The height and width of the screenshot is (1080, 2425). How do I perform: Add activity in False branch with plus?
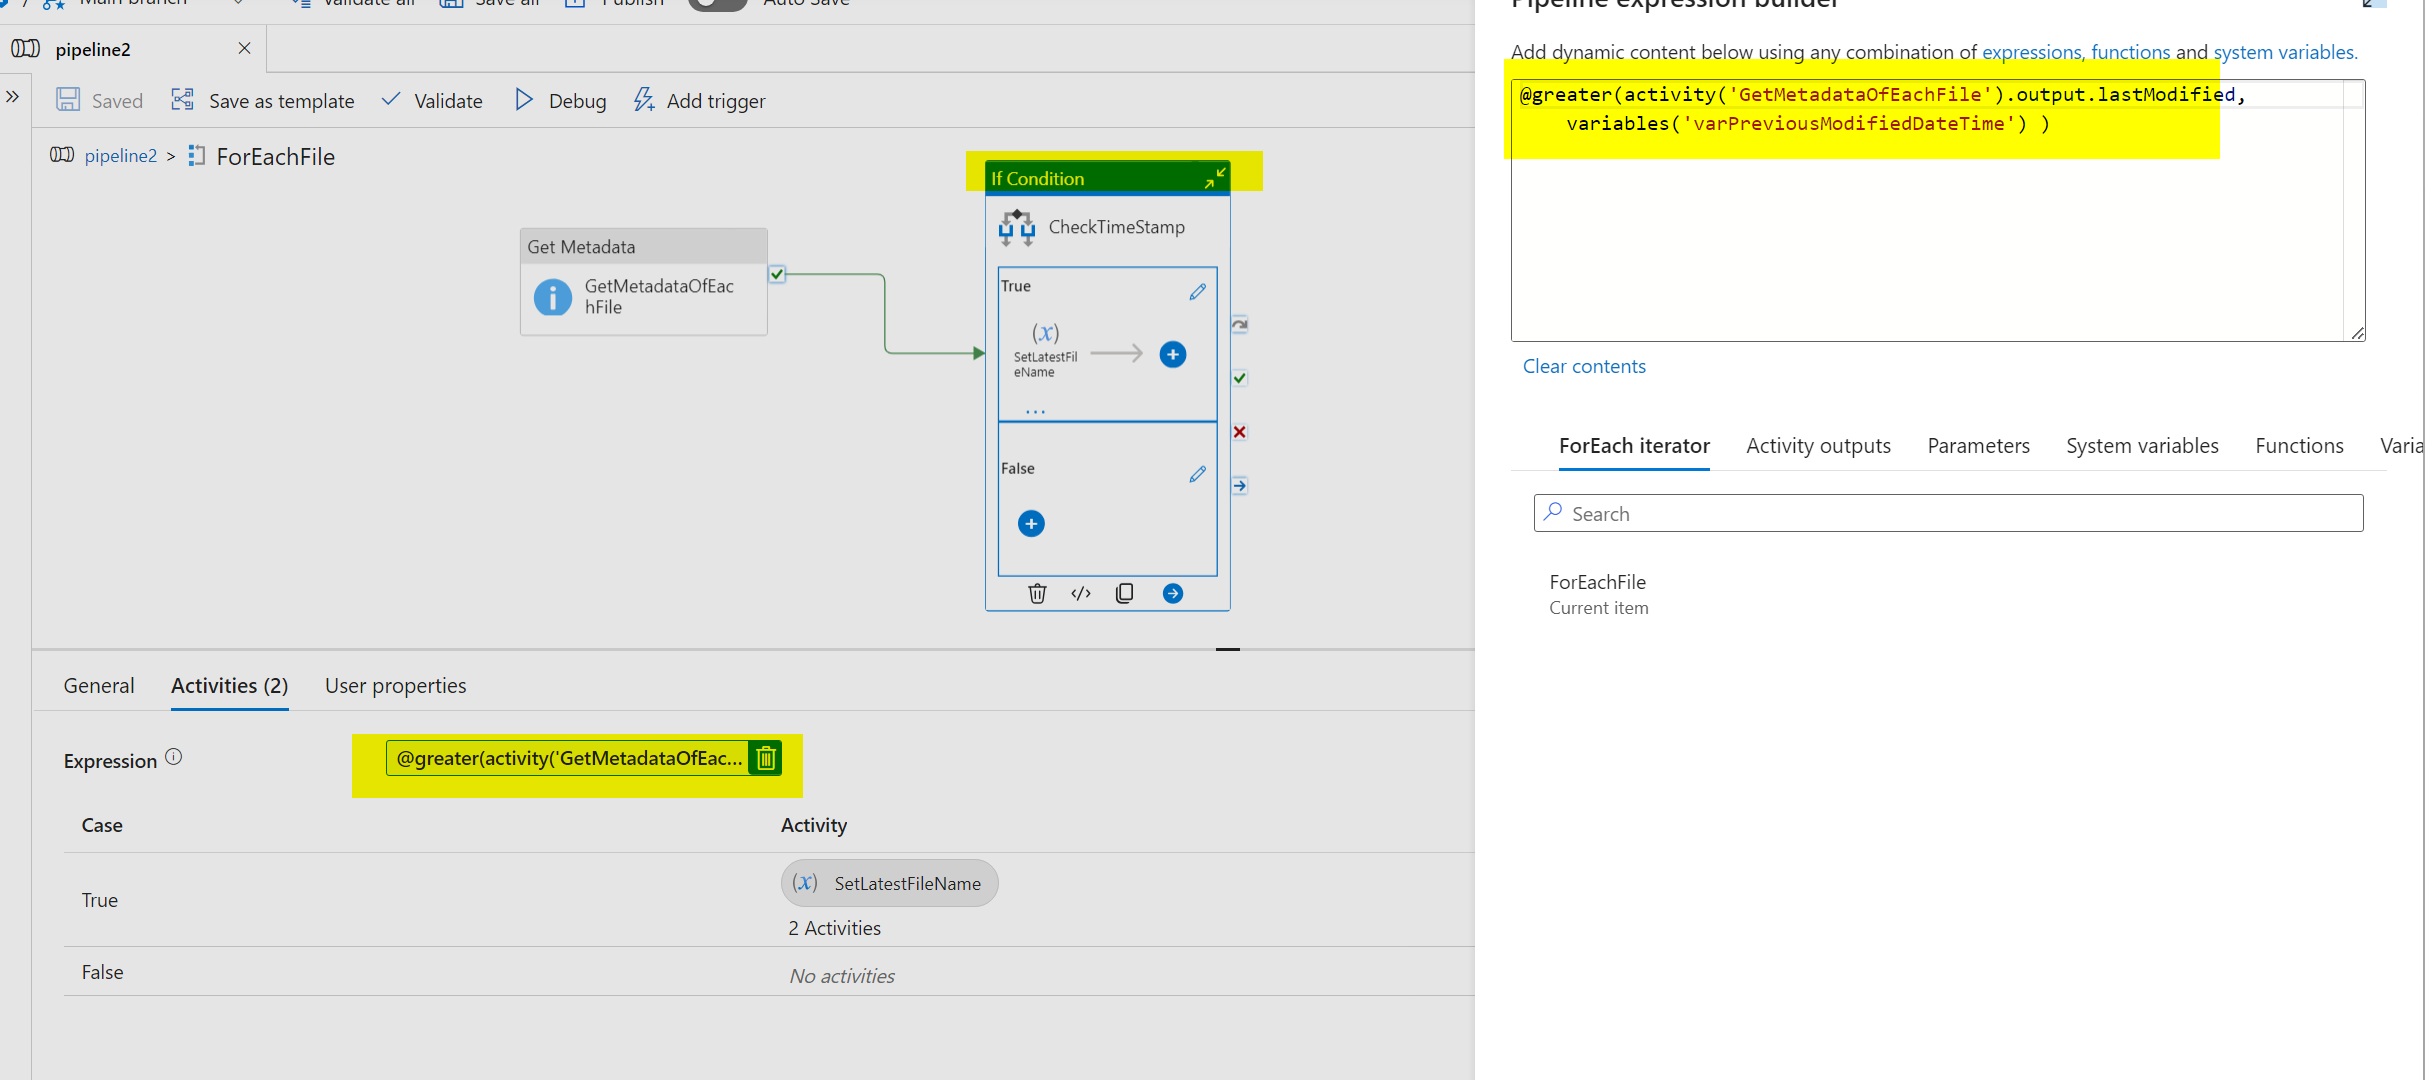click(1031, 524)
